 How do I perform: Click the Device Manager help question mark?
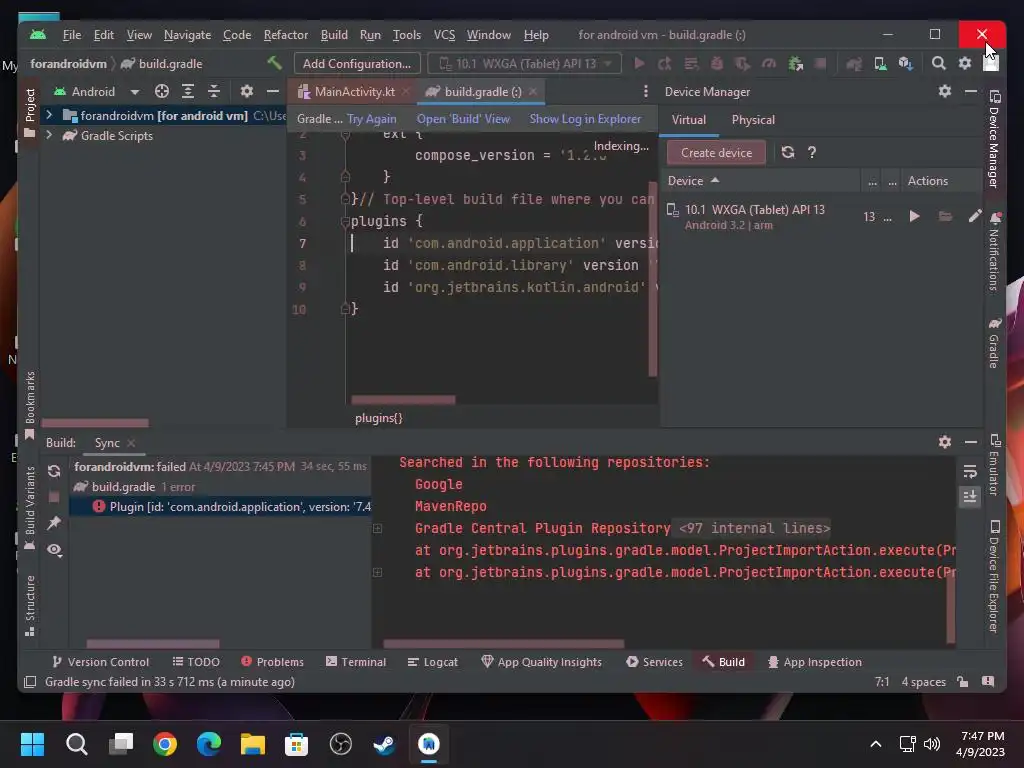[812, 152]
